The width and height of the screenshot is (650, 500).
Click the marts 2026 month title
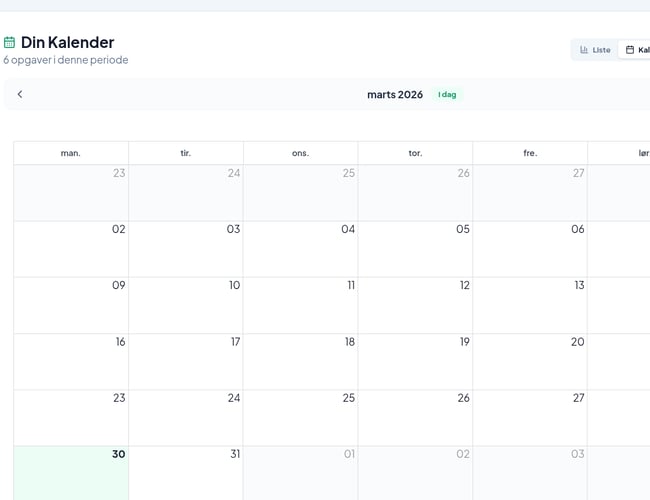point(394,94)
